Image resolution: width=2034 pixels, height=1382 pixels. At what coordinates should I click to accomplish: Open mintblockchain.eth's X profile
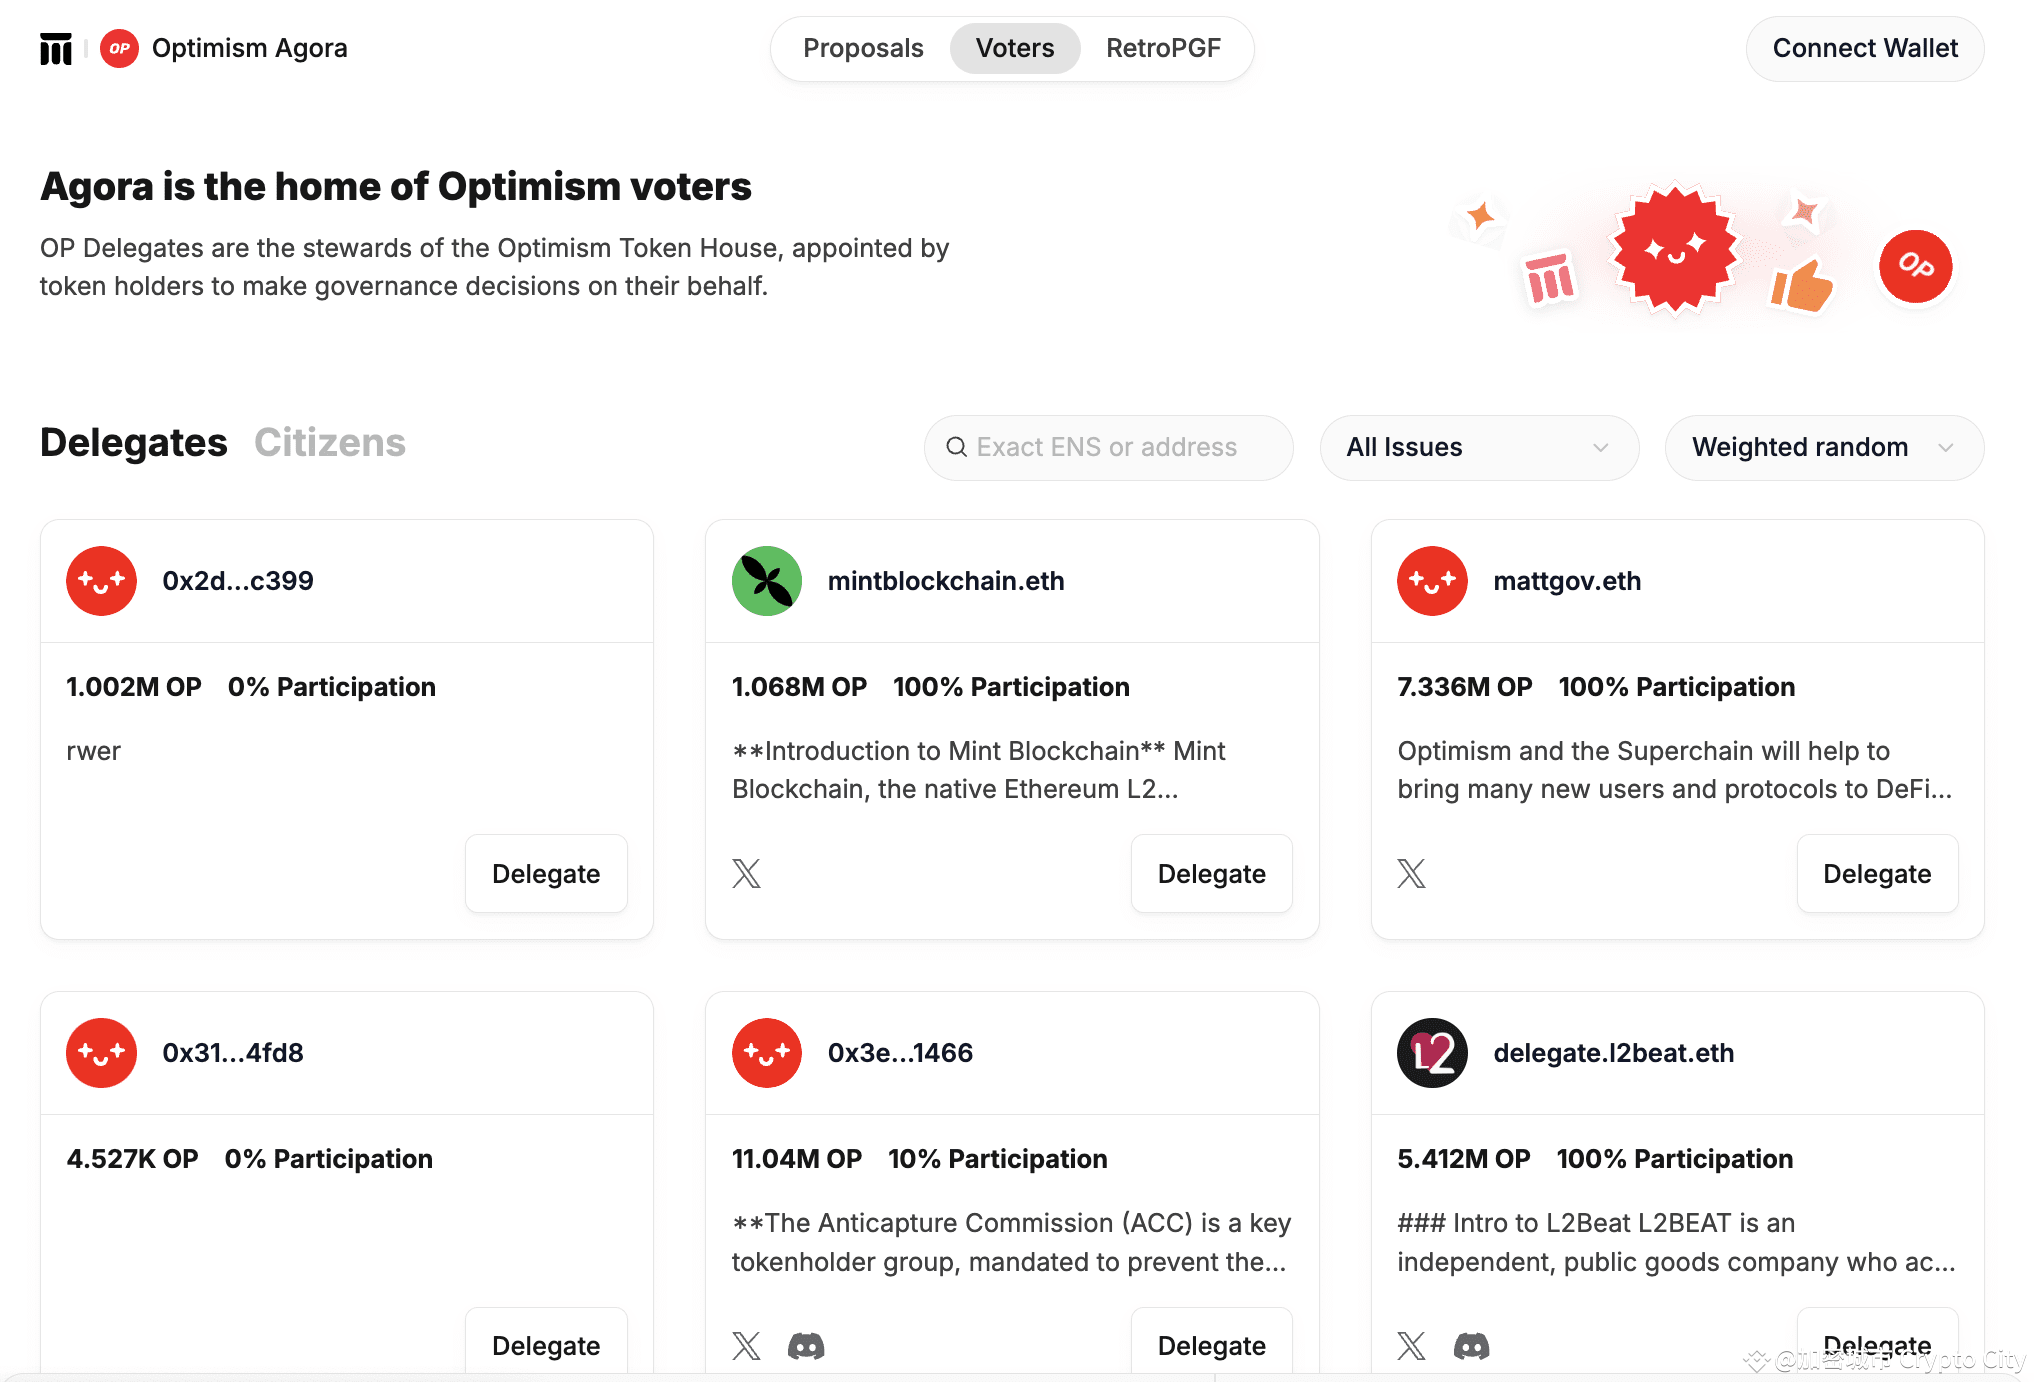pos(746,873)
